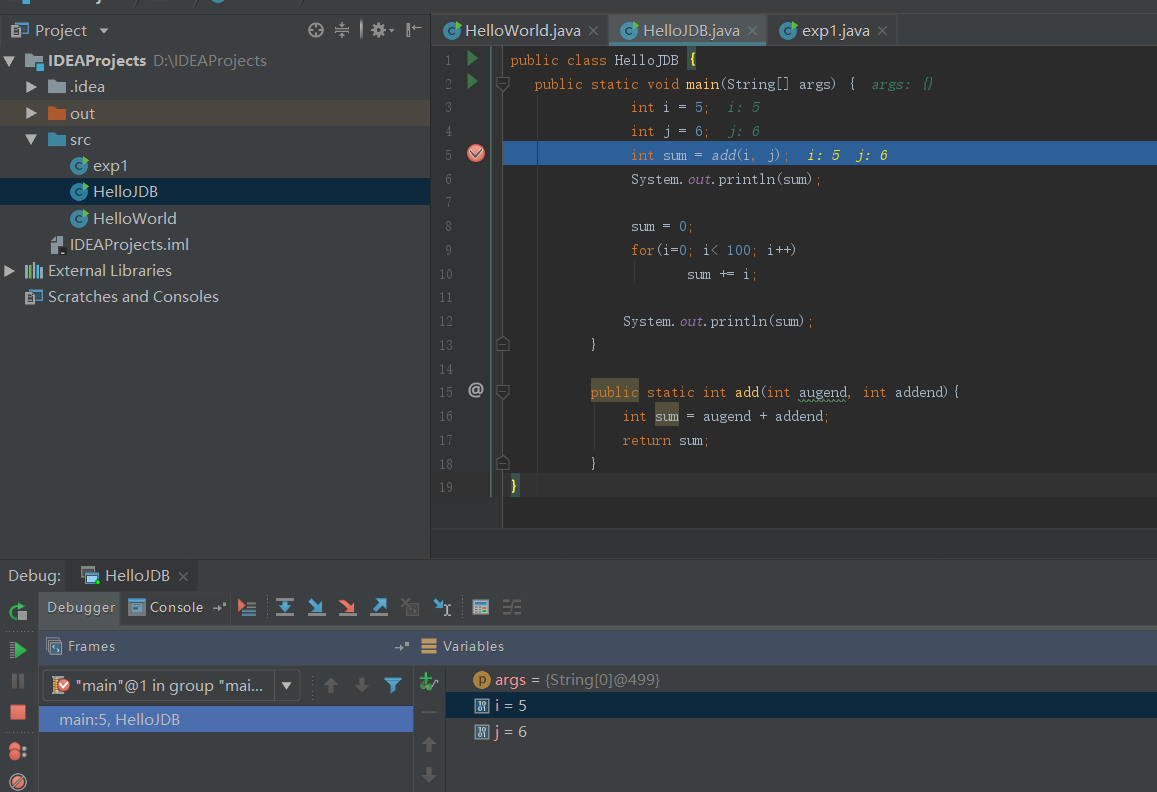Click the down arrow beside the Variables list
The width and height of the screenshot is (1157, 792).
click(x=429, y=775)
